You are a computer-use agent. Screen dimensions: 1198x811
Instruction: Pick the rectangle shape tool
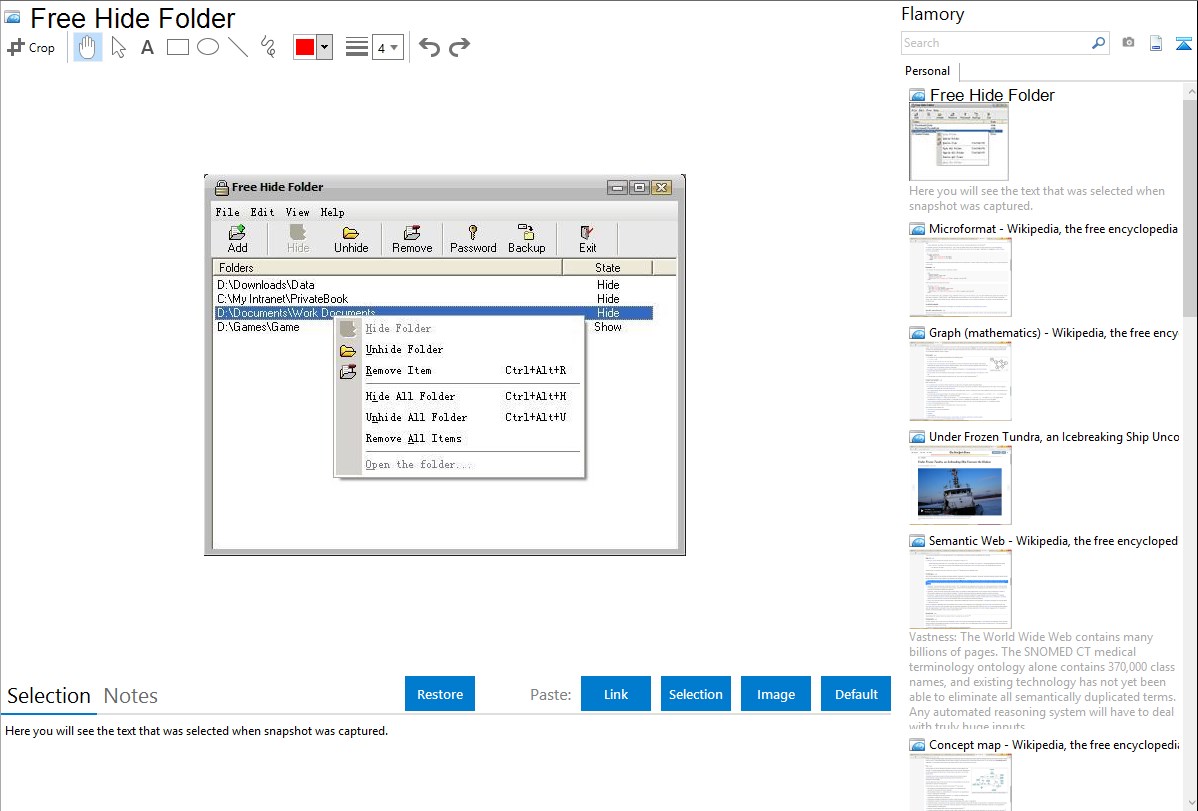click(x=178, y=47)
